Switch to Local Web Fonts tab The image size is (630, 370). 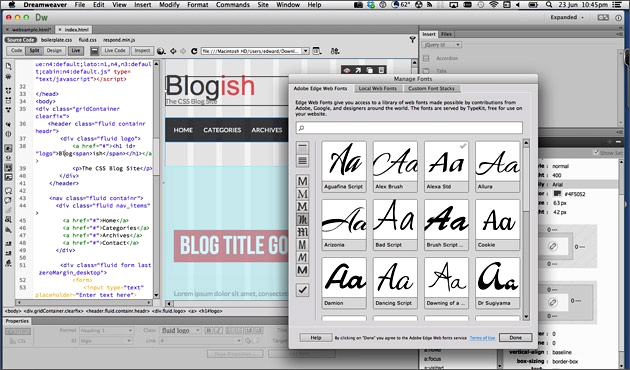pos(377,88)
